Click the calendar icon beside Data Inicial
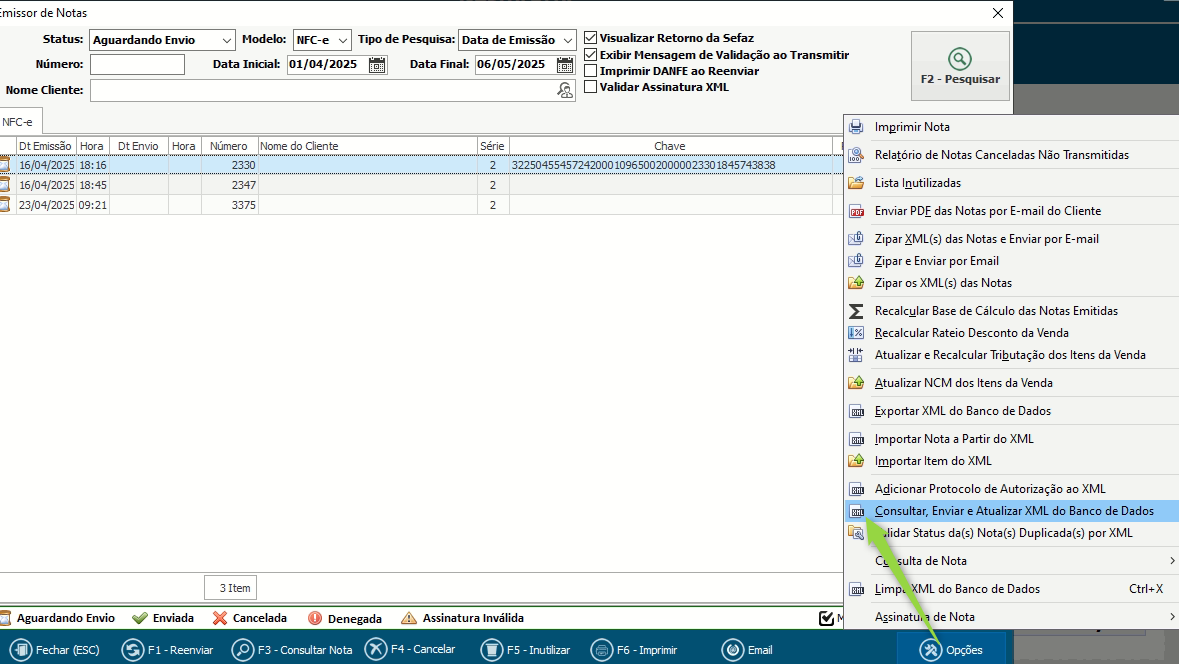1179x664 pixels. click(x=377, y=65)
